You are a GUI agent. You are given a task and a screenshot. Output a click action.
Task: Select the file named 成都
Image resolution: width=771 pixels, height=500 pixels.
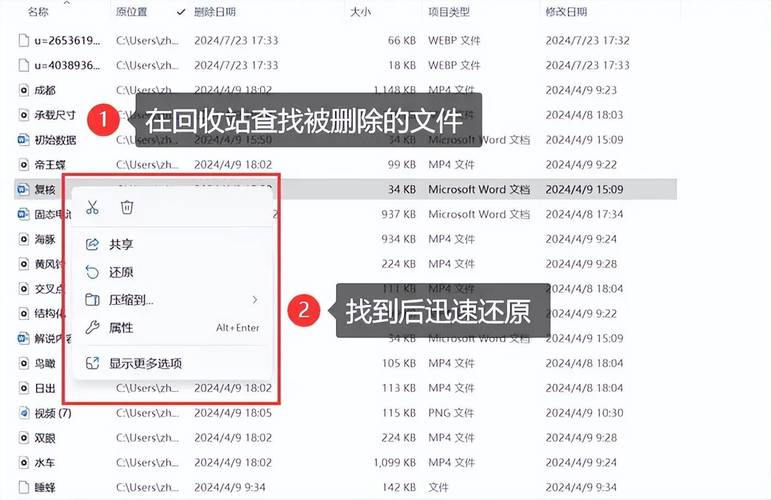click(45, 90)
